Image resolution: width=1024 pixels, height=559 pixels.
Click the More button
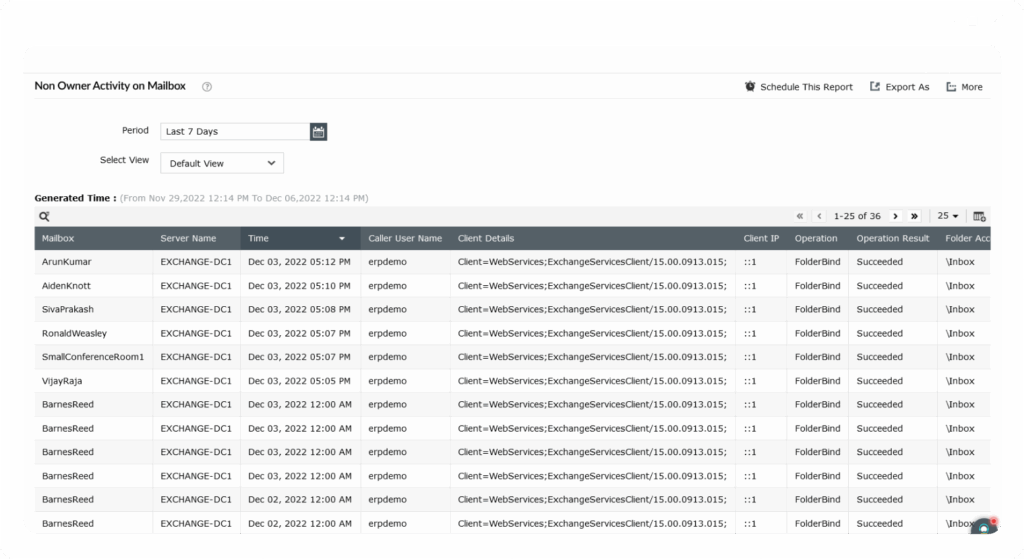[x=971, y=87]
